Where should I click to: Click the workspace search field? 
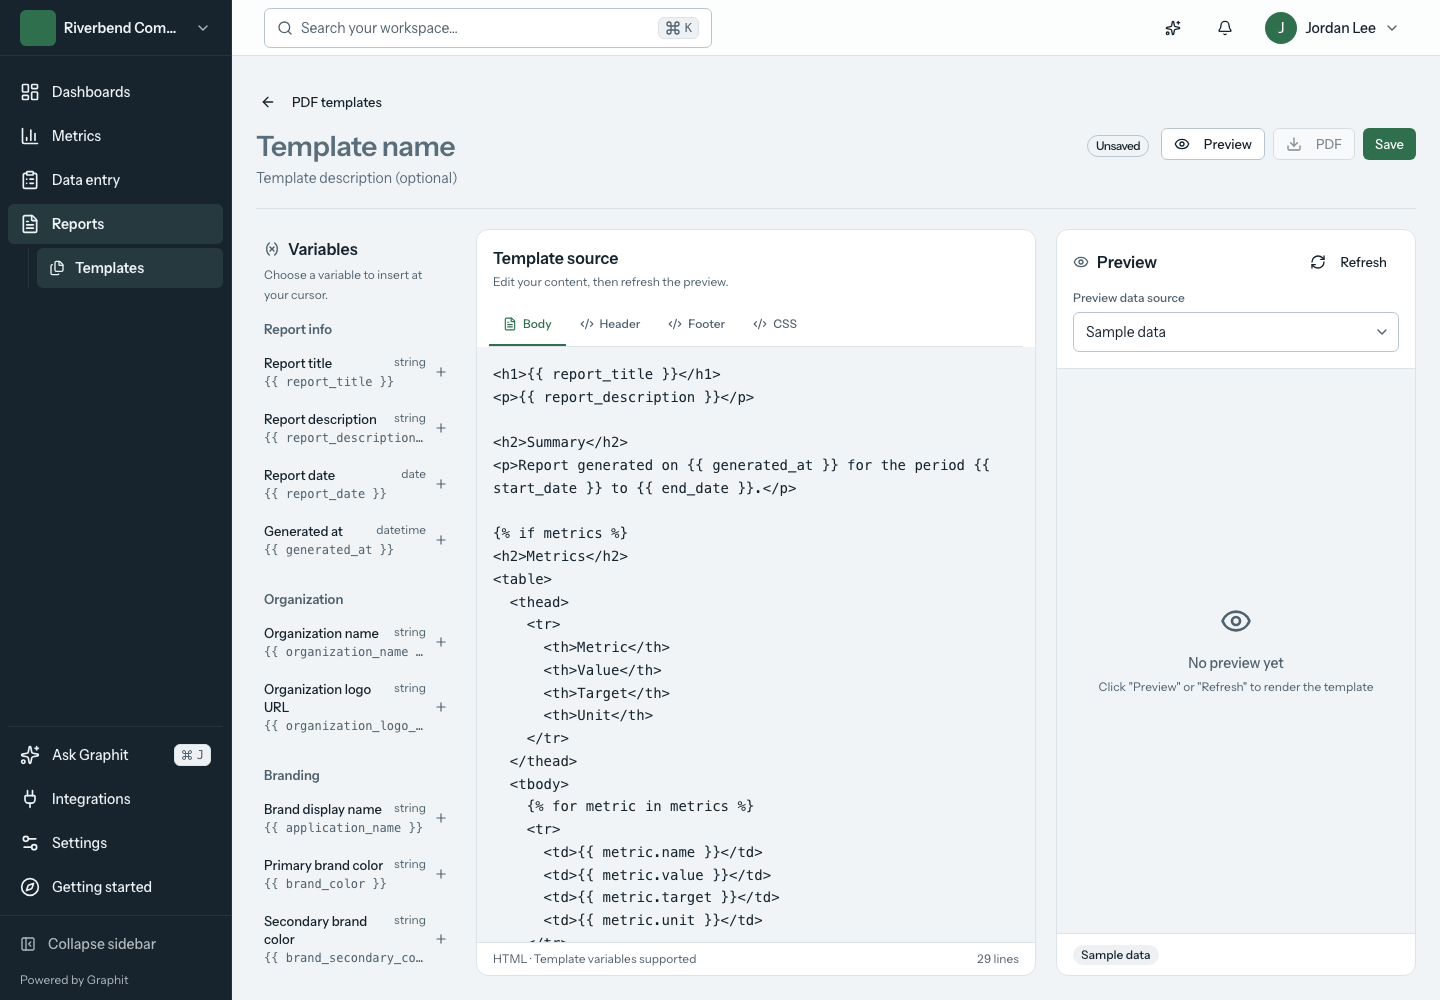click(x=488, y=28)
